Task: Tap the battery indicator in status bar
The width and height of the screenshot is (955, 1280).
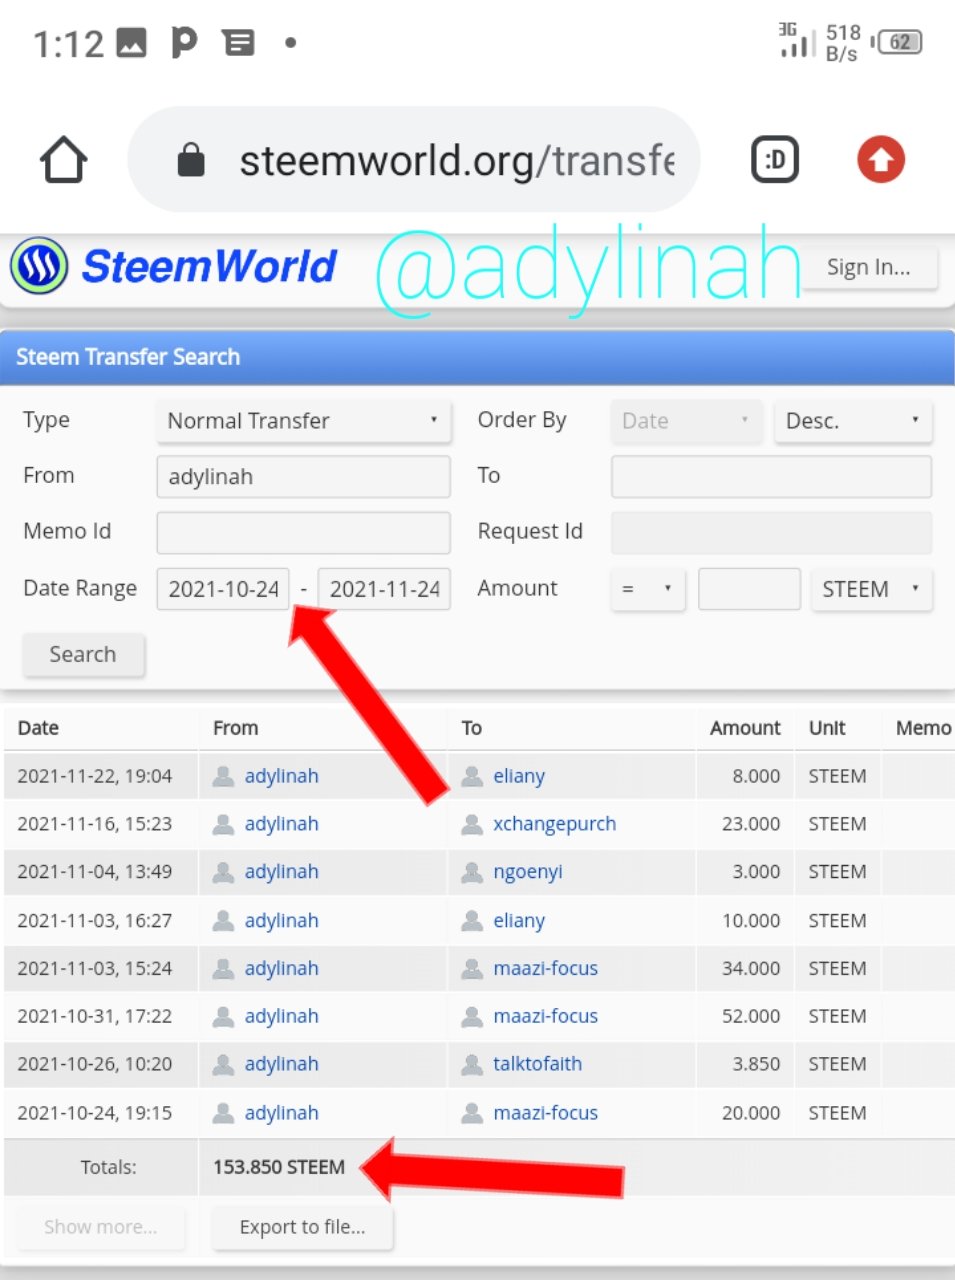Action: [x=899, y=42]
